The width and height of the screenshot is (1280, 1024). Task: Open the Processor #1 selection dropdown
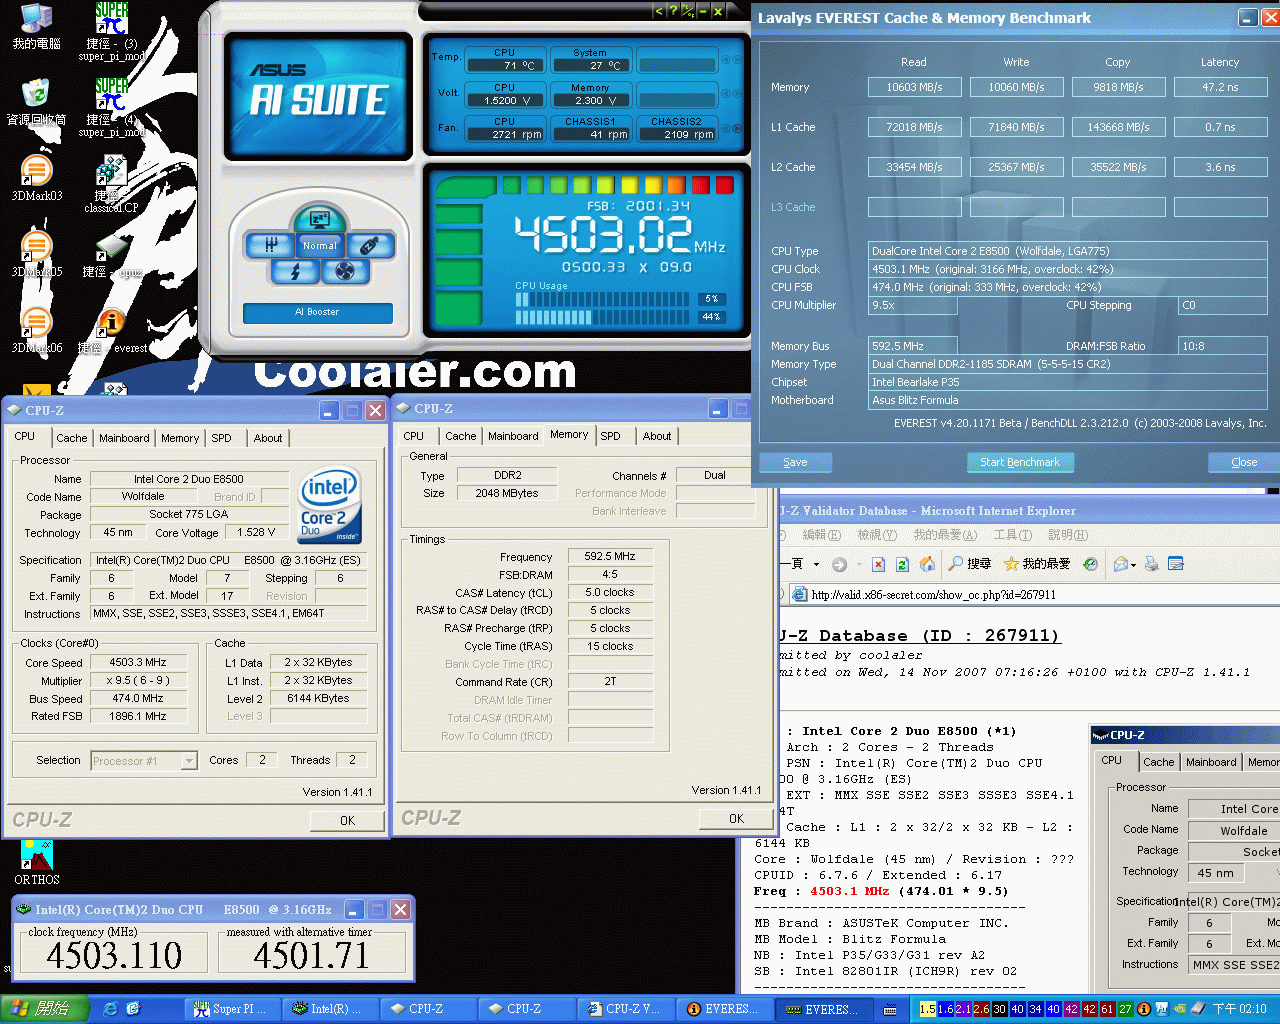click(x=189, y=761)
